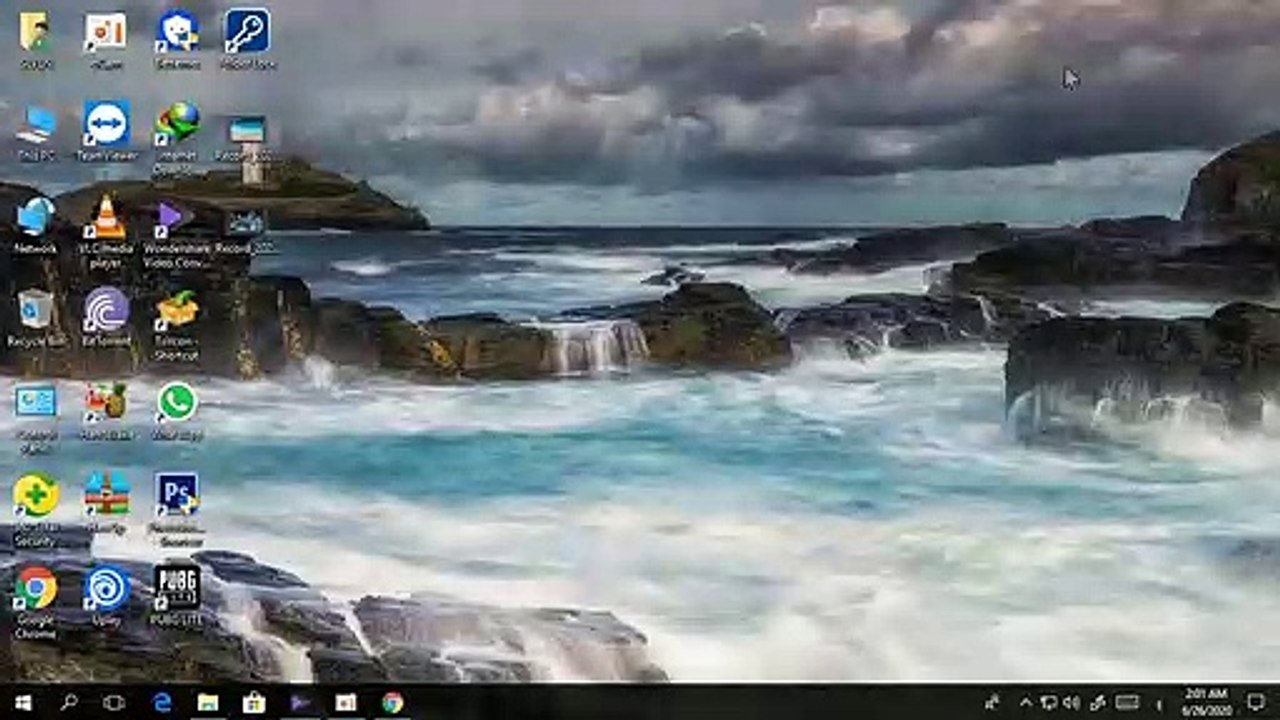
Task: Open the fruit game desktop shortcut
Action: point(106,401)
